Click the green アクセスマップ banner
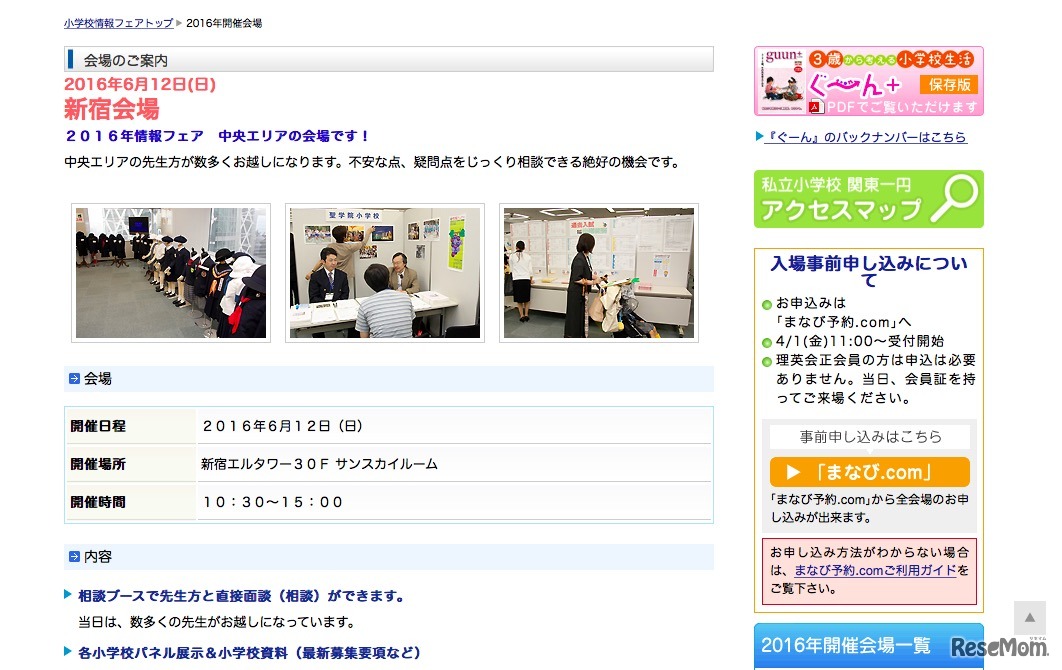 coord(869,198)
